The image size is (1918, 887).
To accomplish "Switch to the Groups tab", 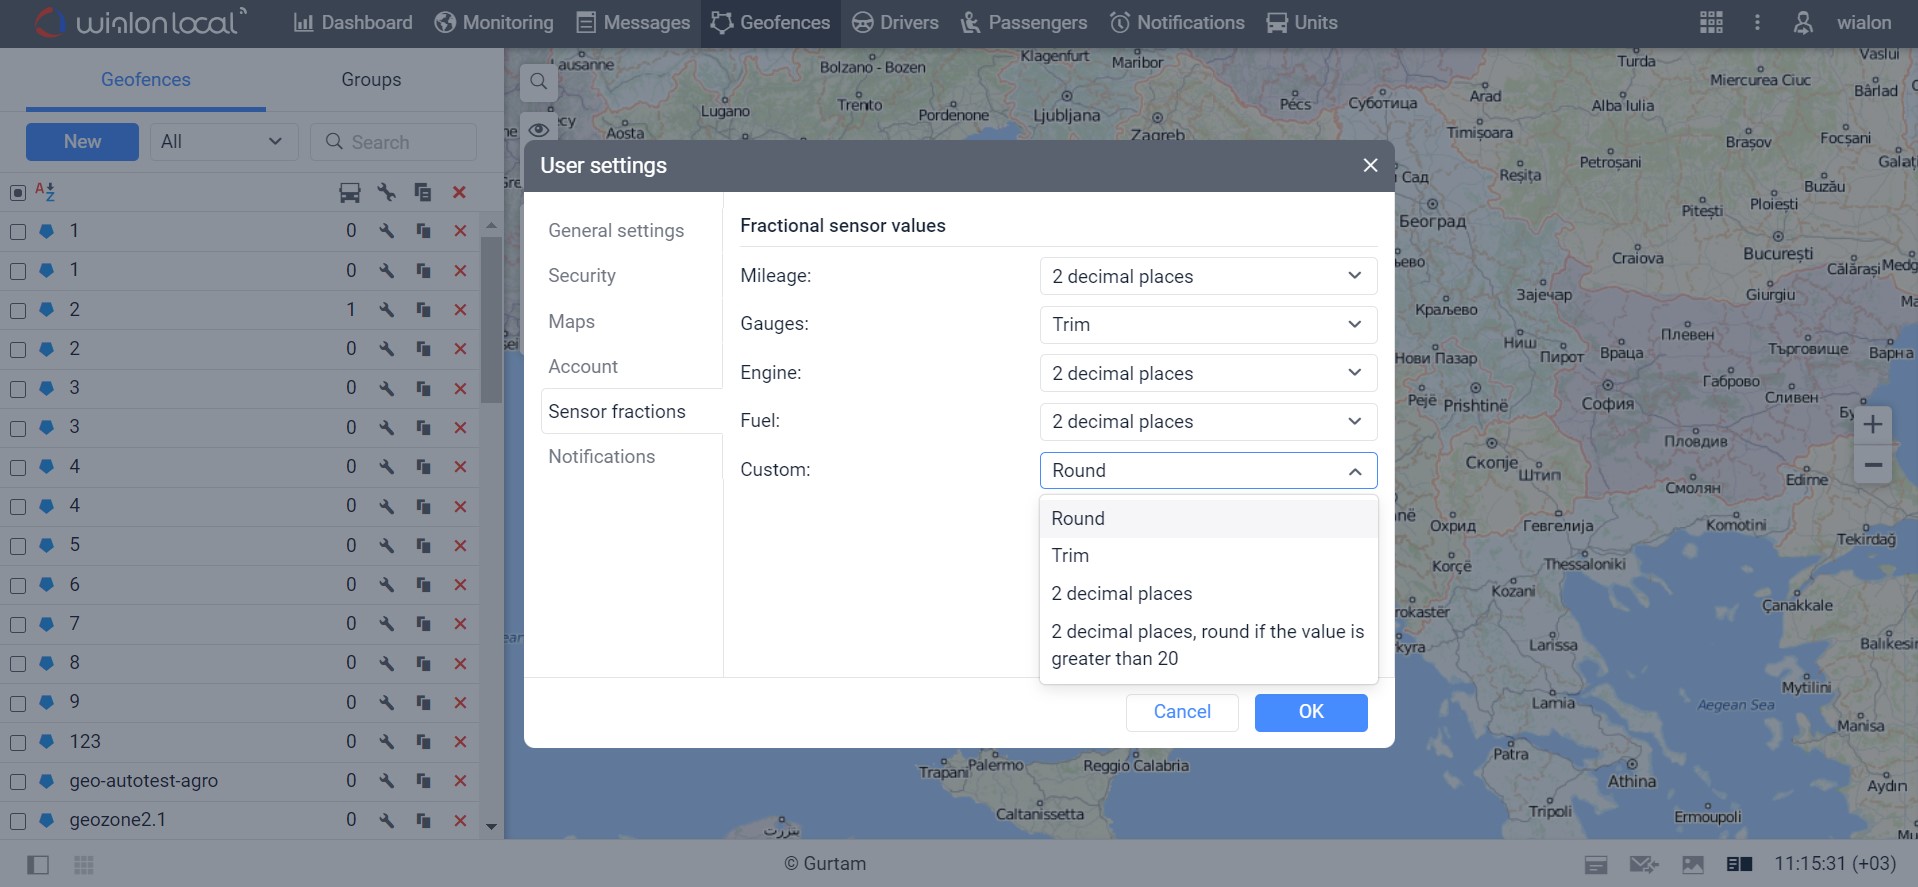I will 371,80.
